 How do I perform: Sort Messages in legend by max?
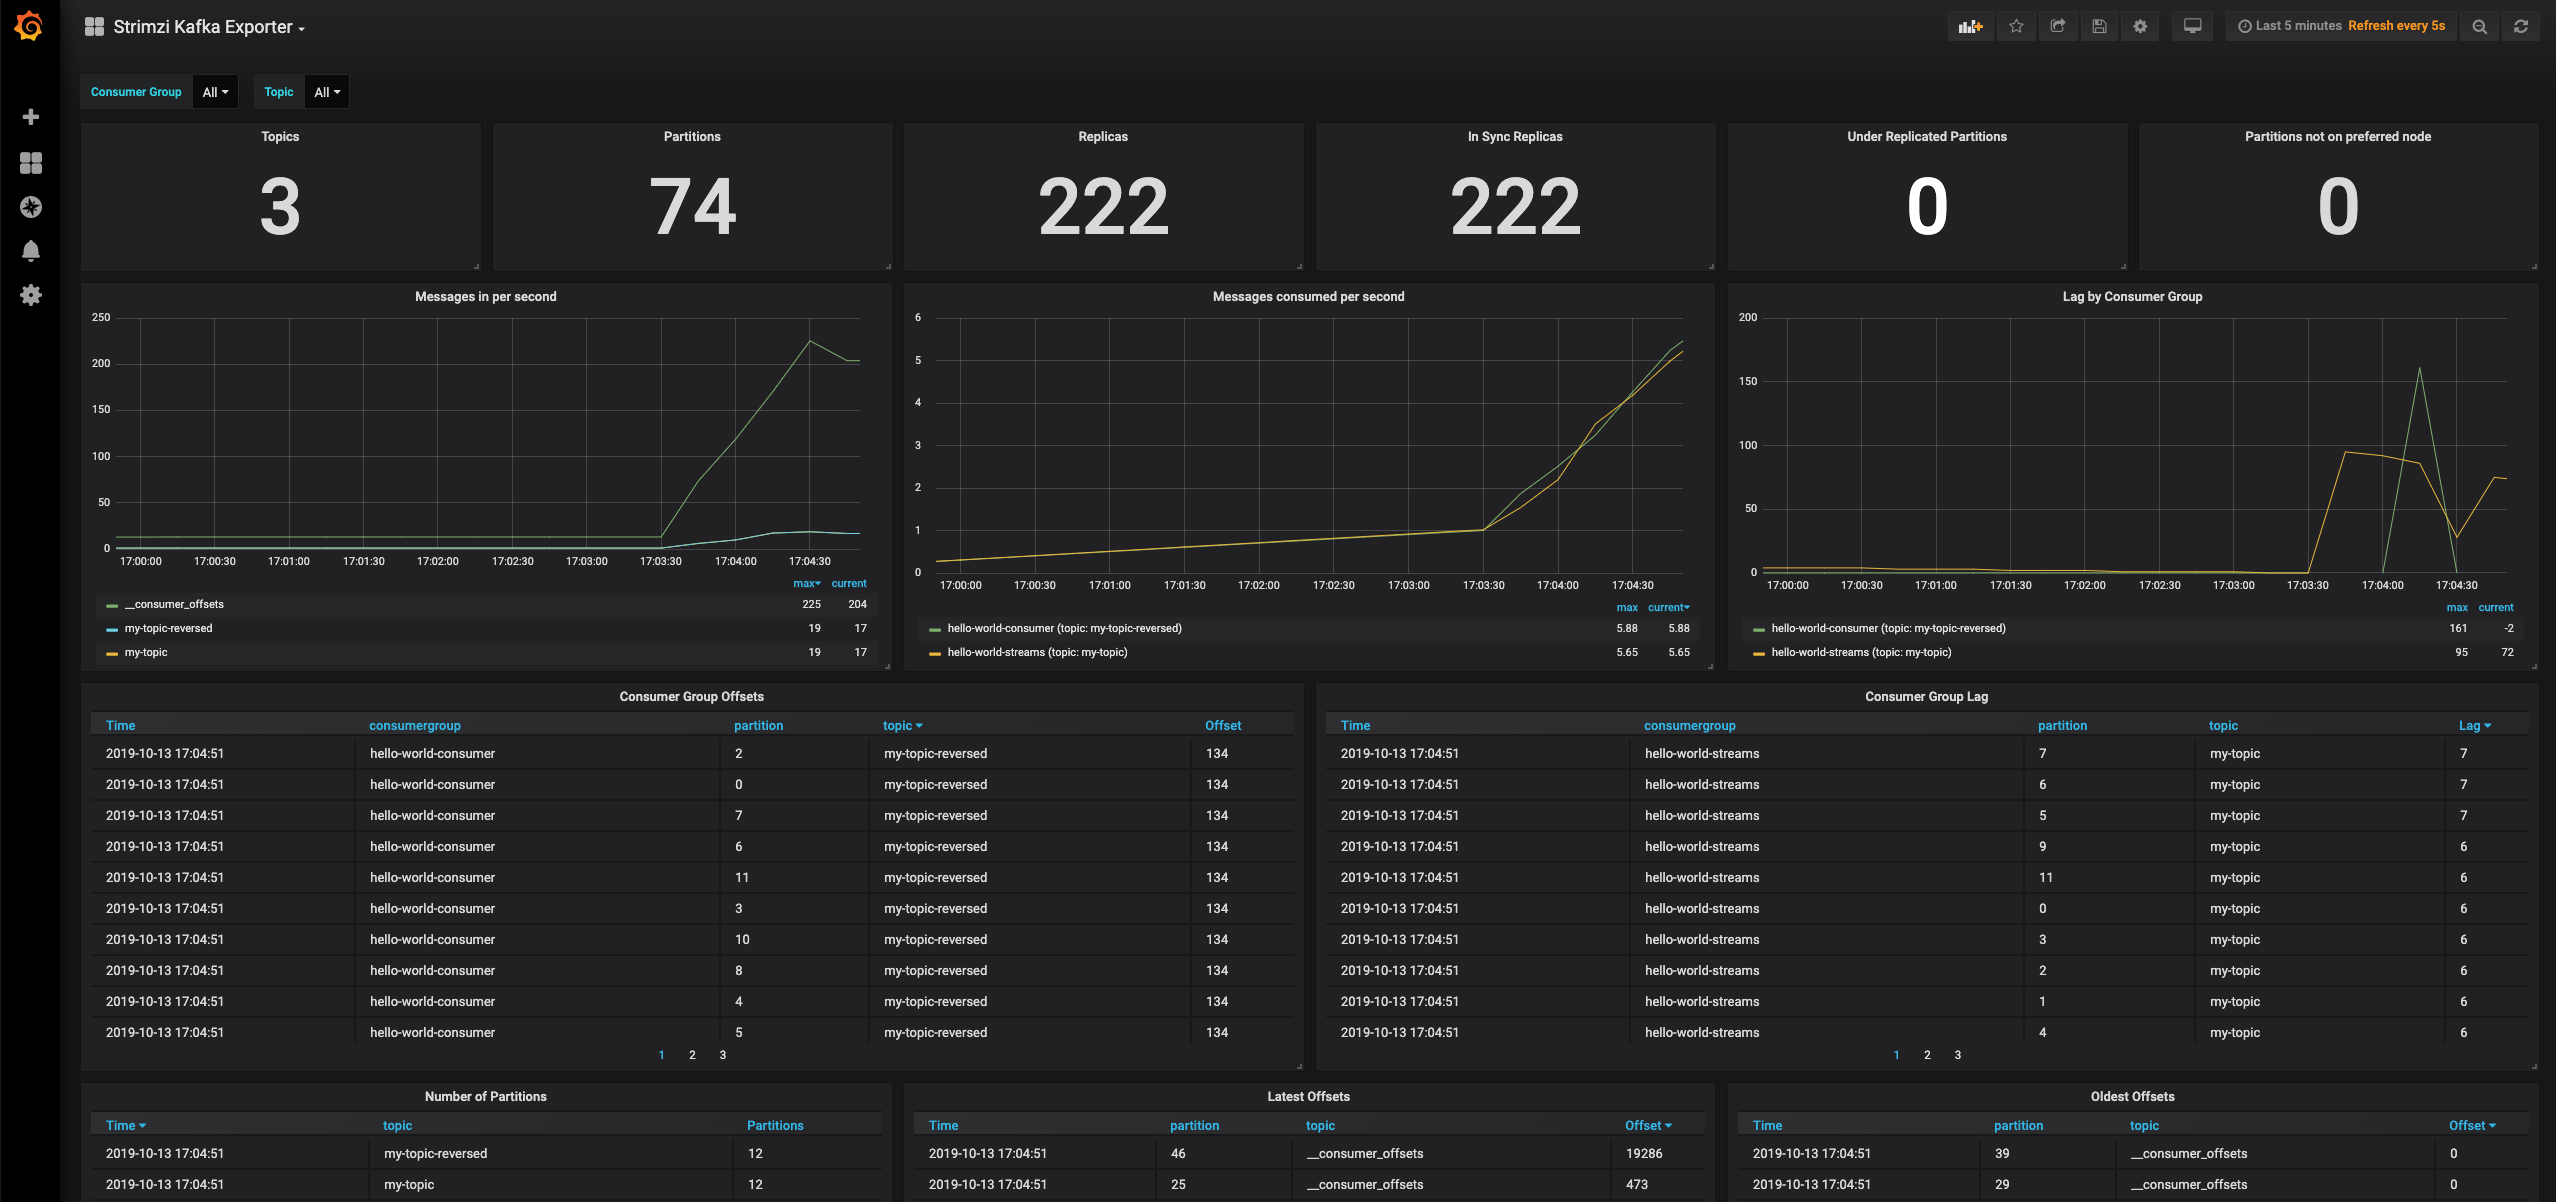point(806,583)
